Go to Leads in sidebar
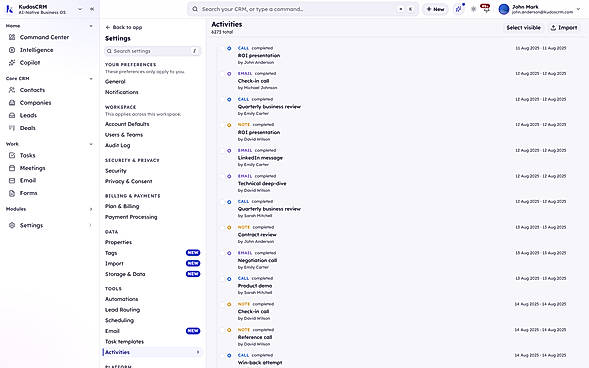Image resolution: width=589 pixels, height=368 pixels. 28,115
